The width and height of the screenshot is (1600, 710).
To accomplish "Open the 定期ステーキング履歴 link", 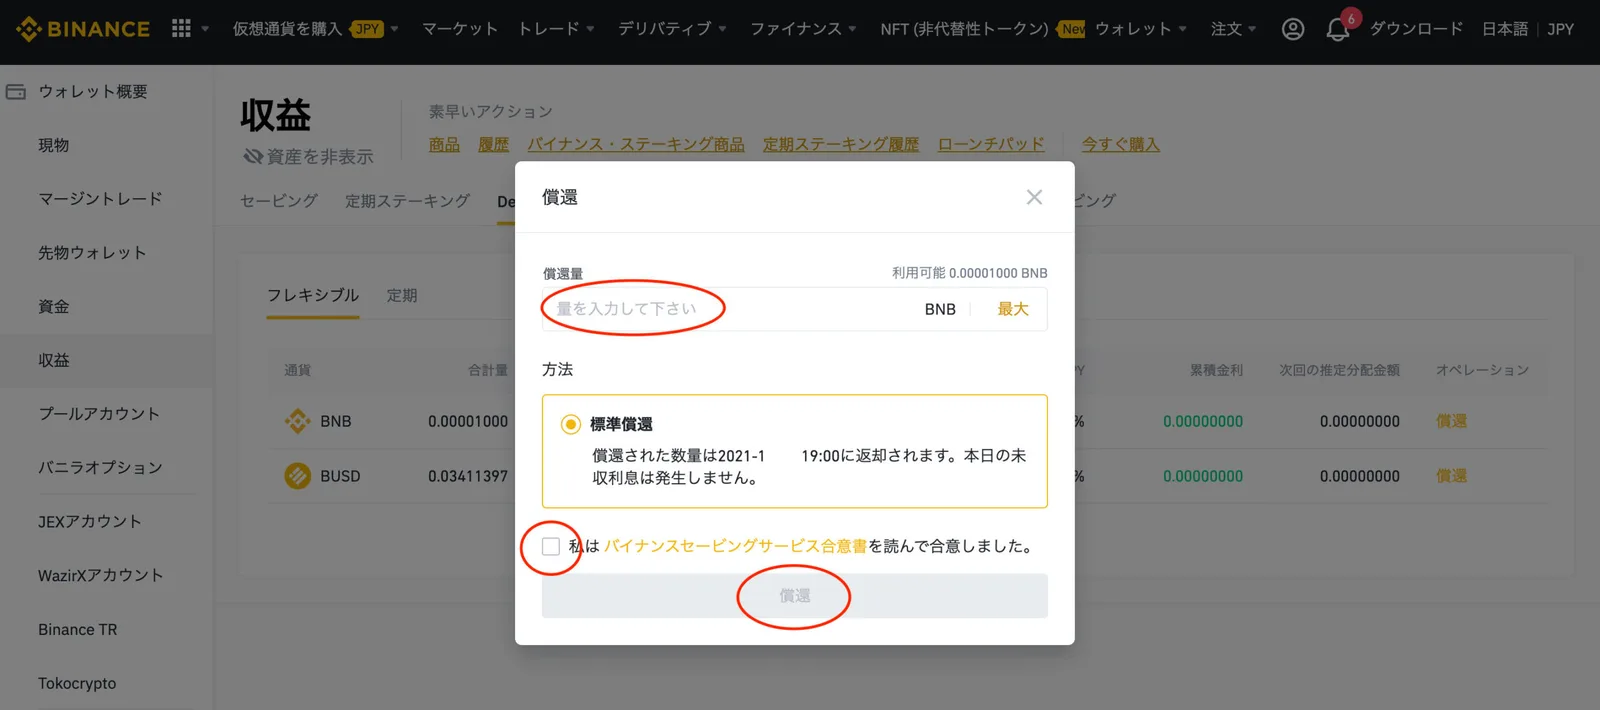I will 841,144.
